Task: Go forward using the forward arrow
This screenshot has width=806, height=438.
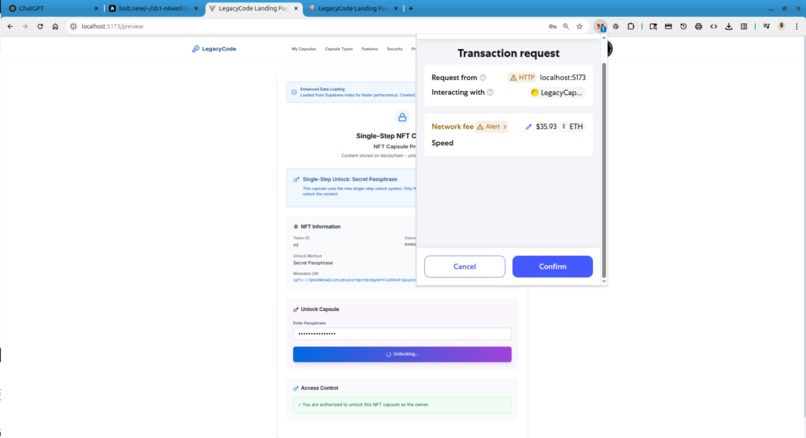Action: coord(25,26)
